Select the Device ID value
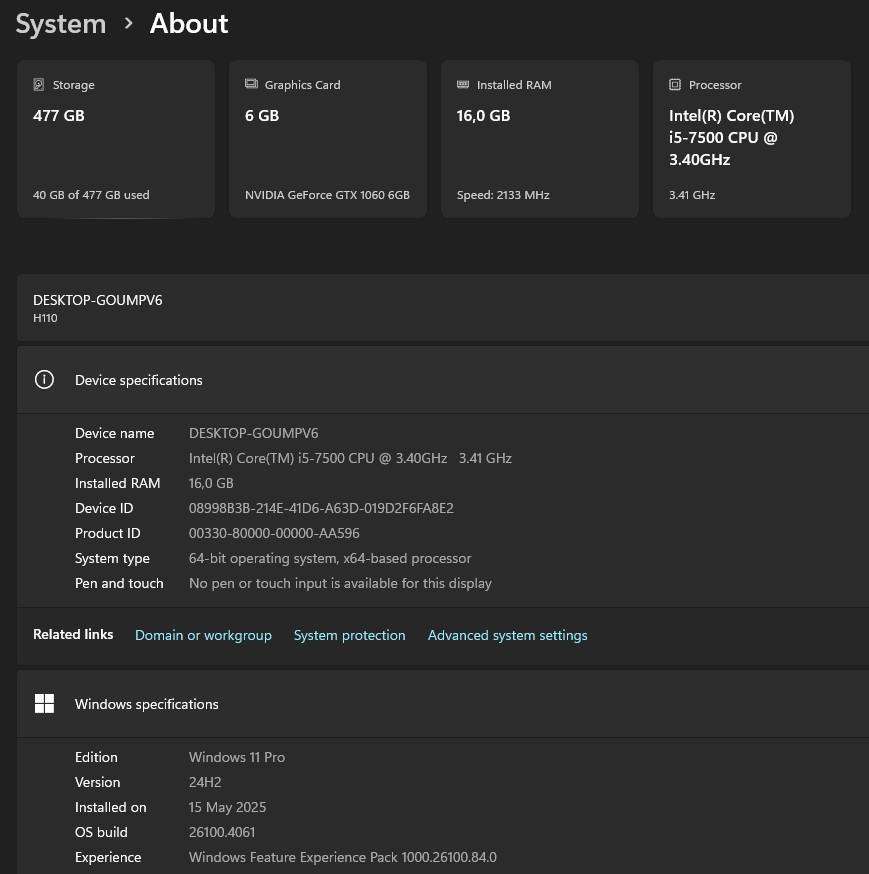Image resolution: width=869 pixels, height=874 pixels. tap(321, 507)
